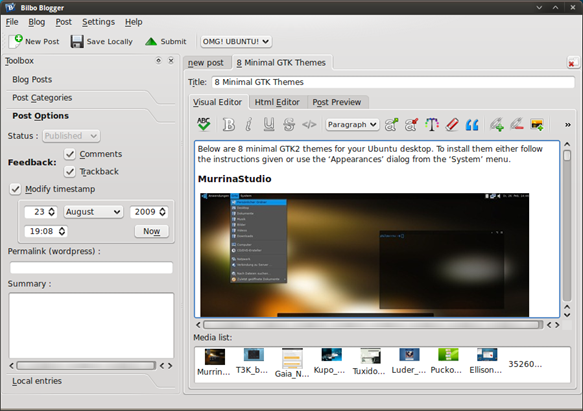Switch to the Html Editor tab
Viewport: 583px width, 411px height.
click(277, 102)
